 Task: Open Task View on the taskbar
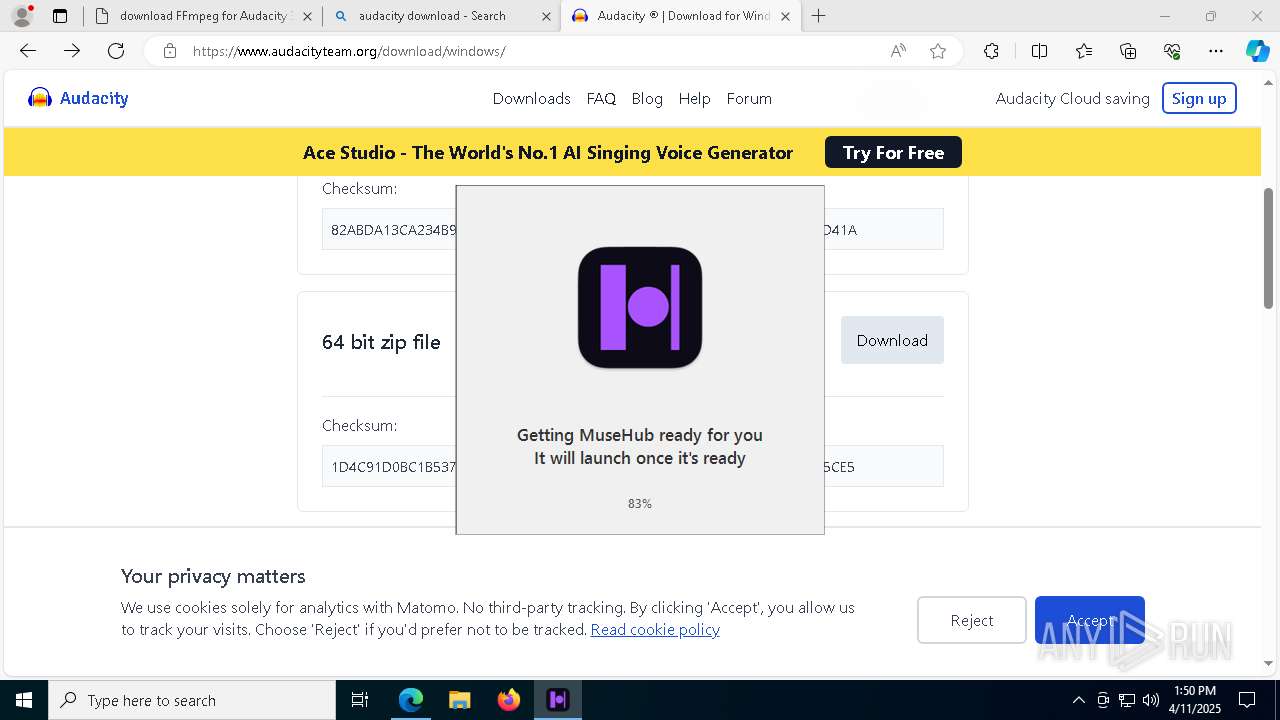(x=360, y=700)
